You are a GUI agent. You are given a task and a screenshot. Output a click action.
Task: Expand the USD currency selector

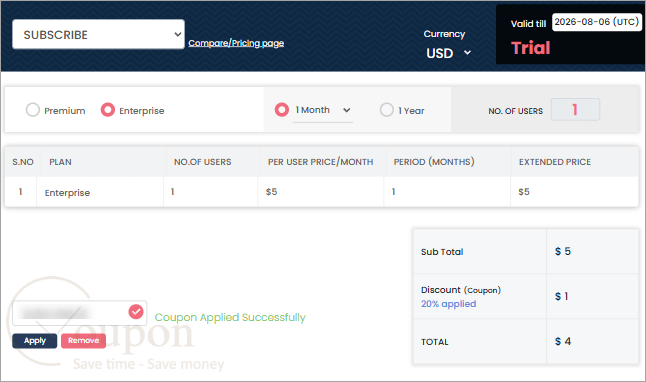tap(448, 53)
